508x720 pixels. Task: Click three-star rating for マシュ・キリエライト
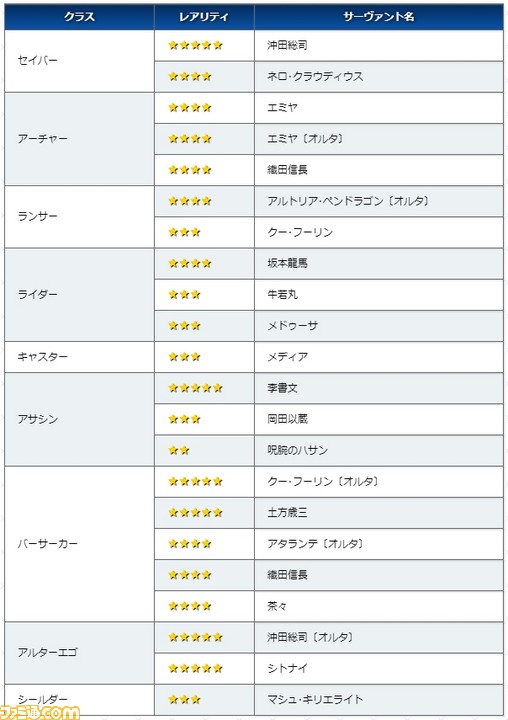click(x=184, y=699)
